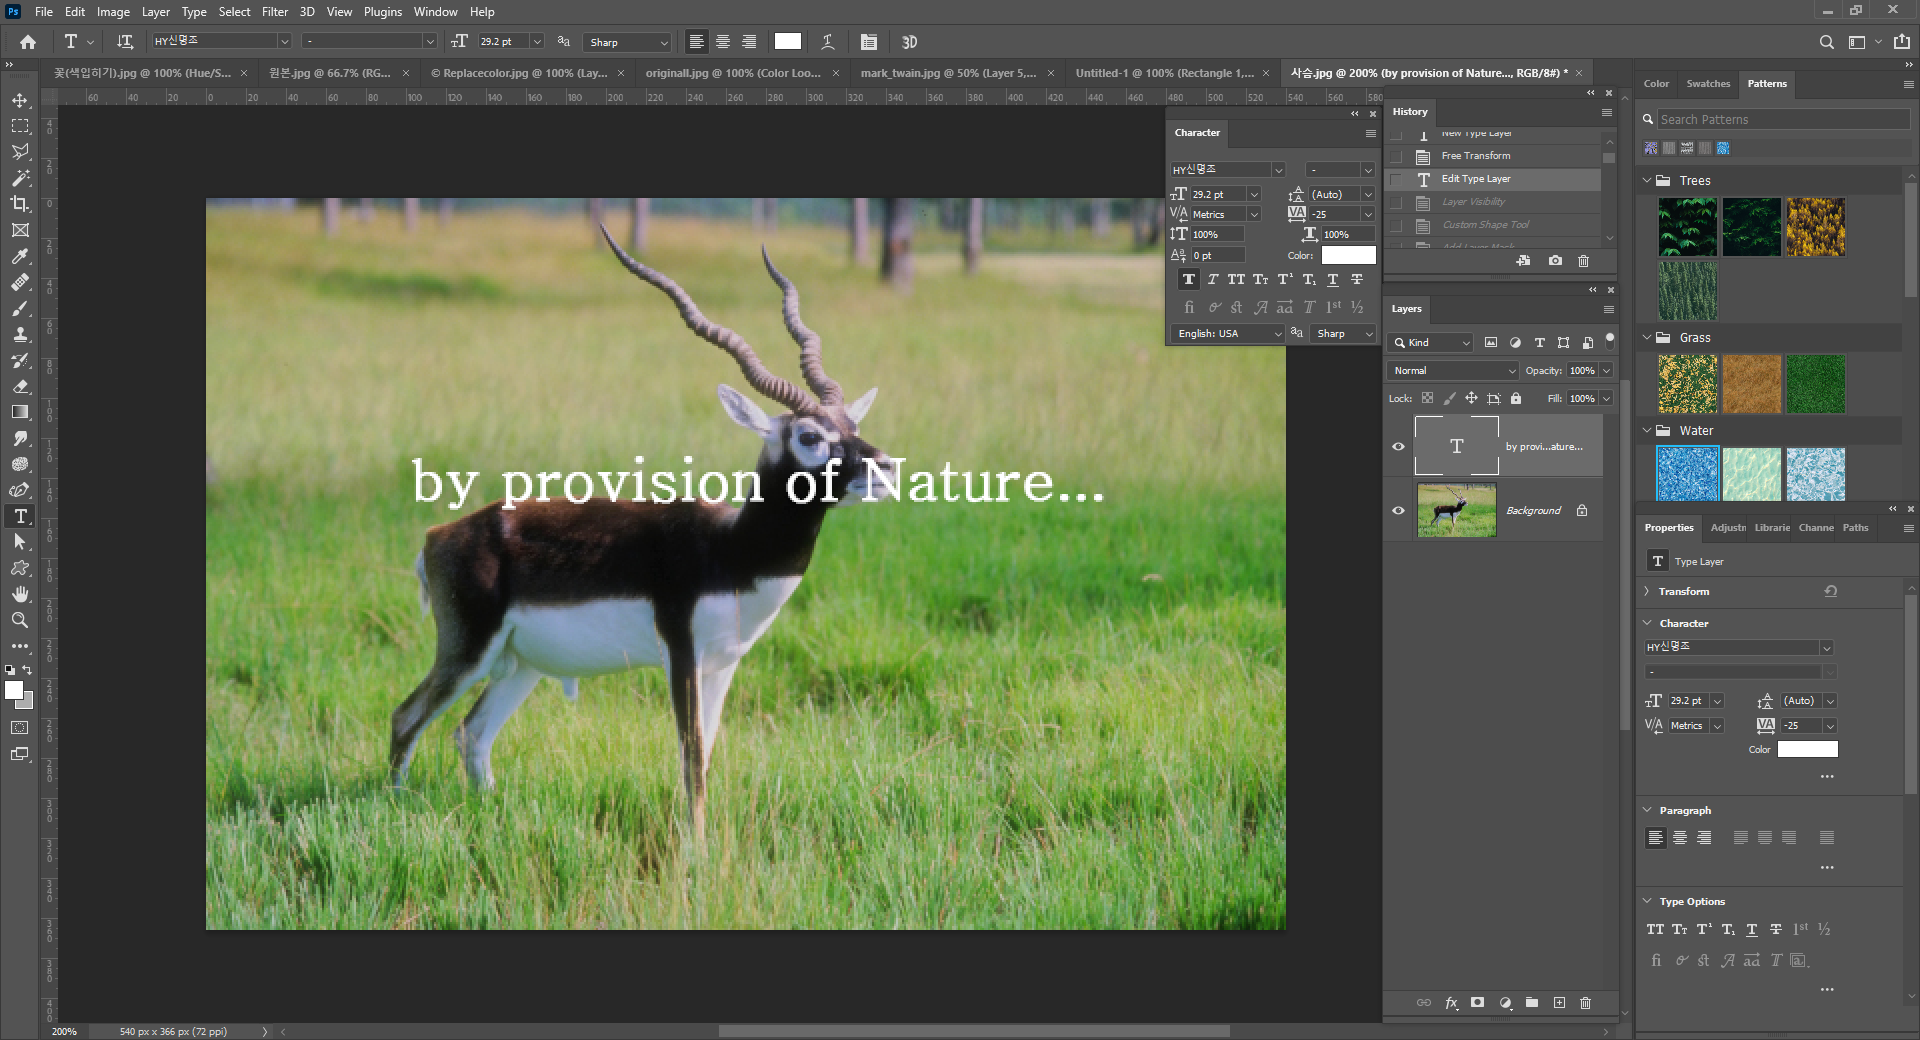The image size is (1920, 1040).
Task: Open the layer blend mode Normal dropdown
Action: (1452, 371)
